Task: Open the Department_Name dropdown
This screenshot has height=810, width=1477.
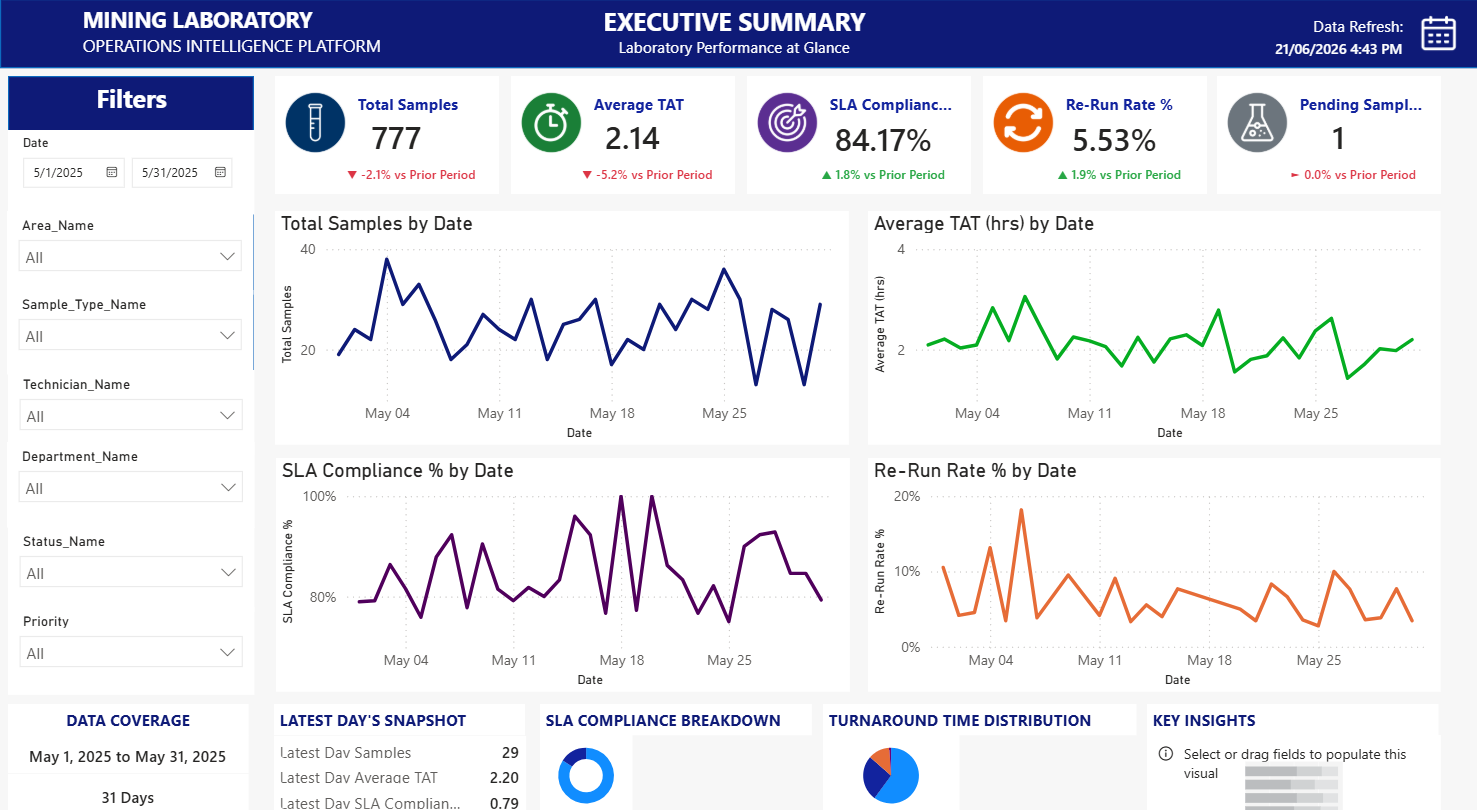Action: 131,488
